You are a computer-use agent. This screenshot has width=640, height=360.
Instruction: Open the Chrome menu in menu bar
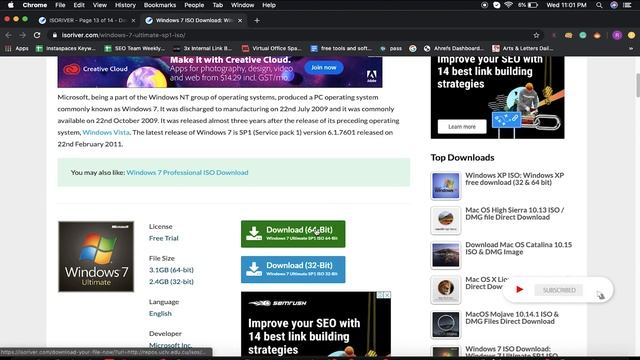(35, 5)
